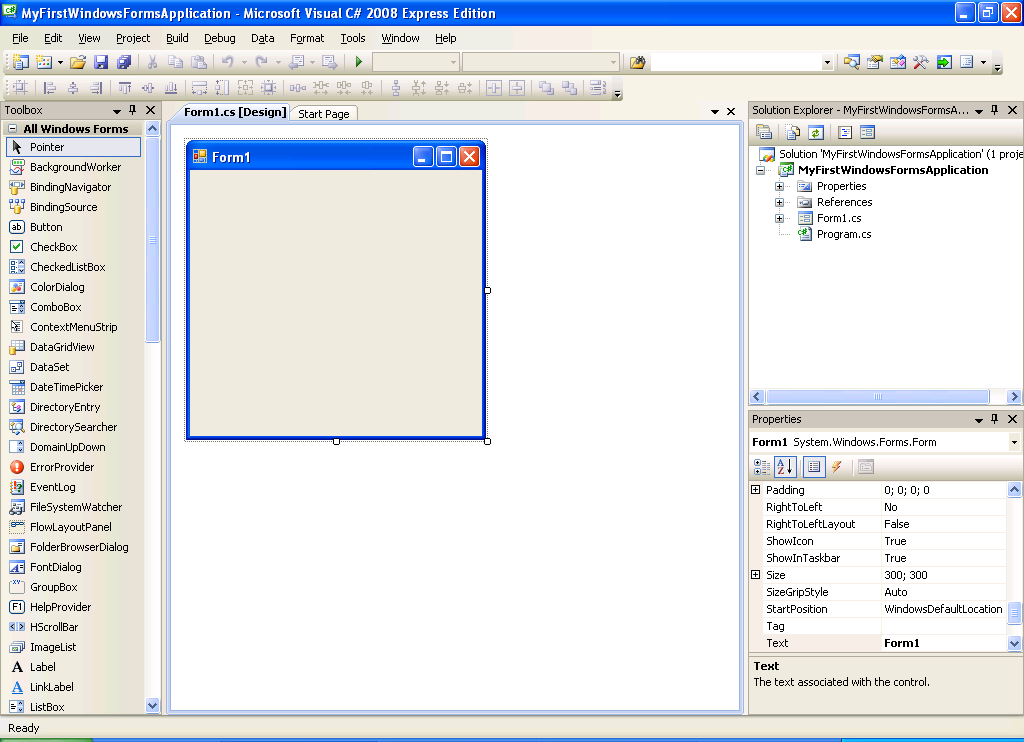This screenshot has width=1024, height=742.
Task: Switch Properties to Alphabetical sorting
Action: coord(786,467)
